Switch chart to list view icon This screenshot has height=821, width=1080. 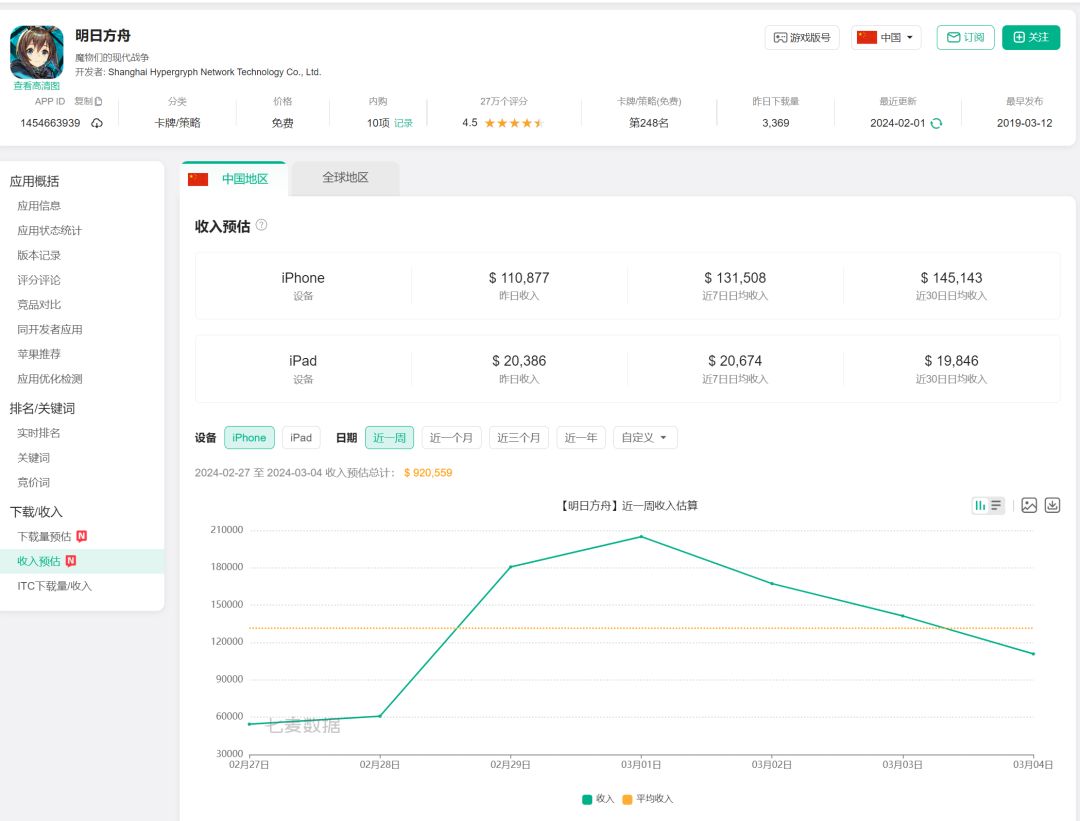(x=996, y=505)
